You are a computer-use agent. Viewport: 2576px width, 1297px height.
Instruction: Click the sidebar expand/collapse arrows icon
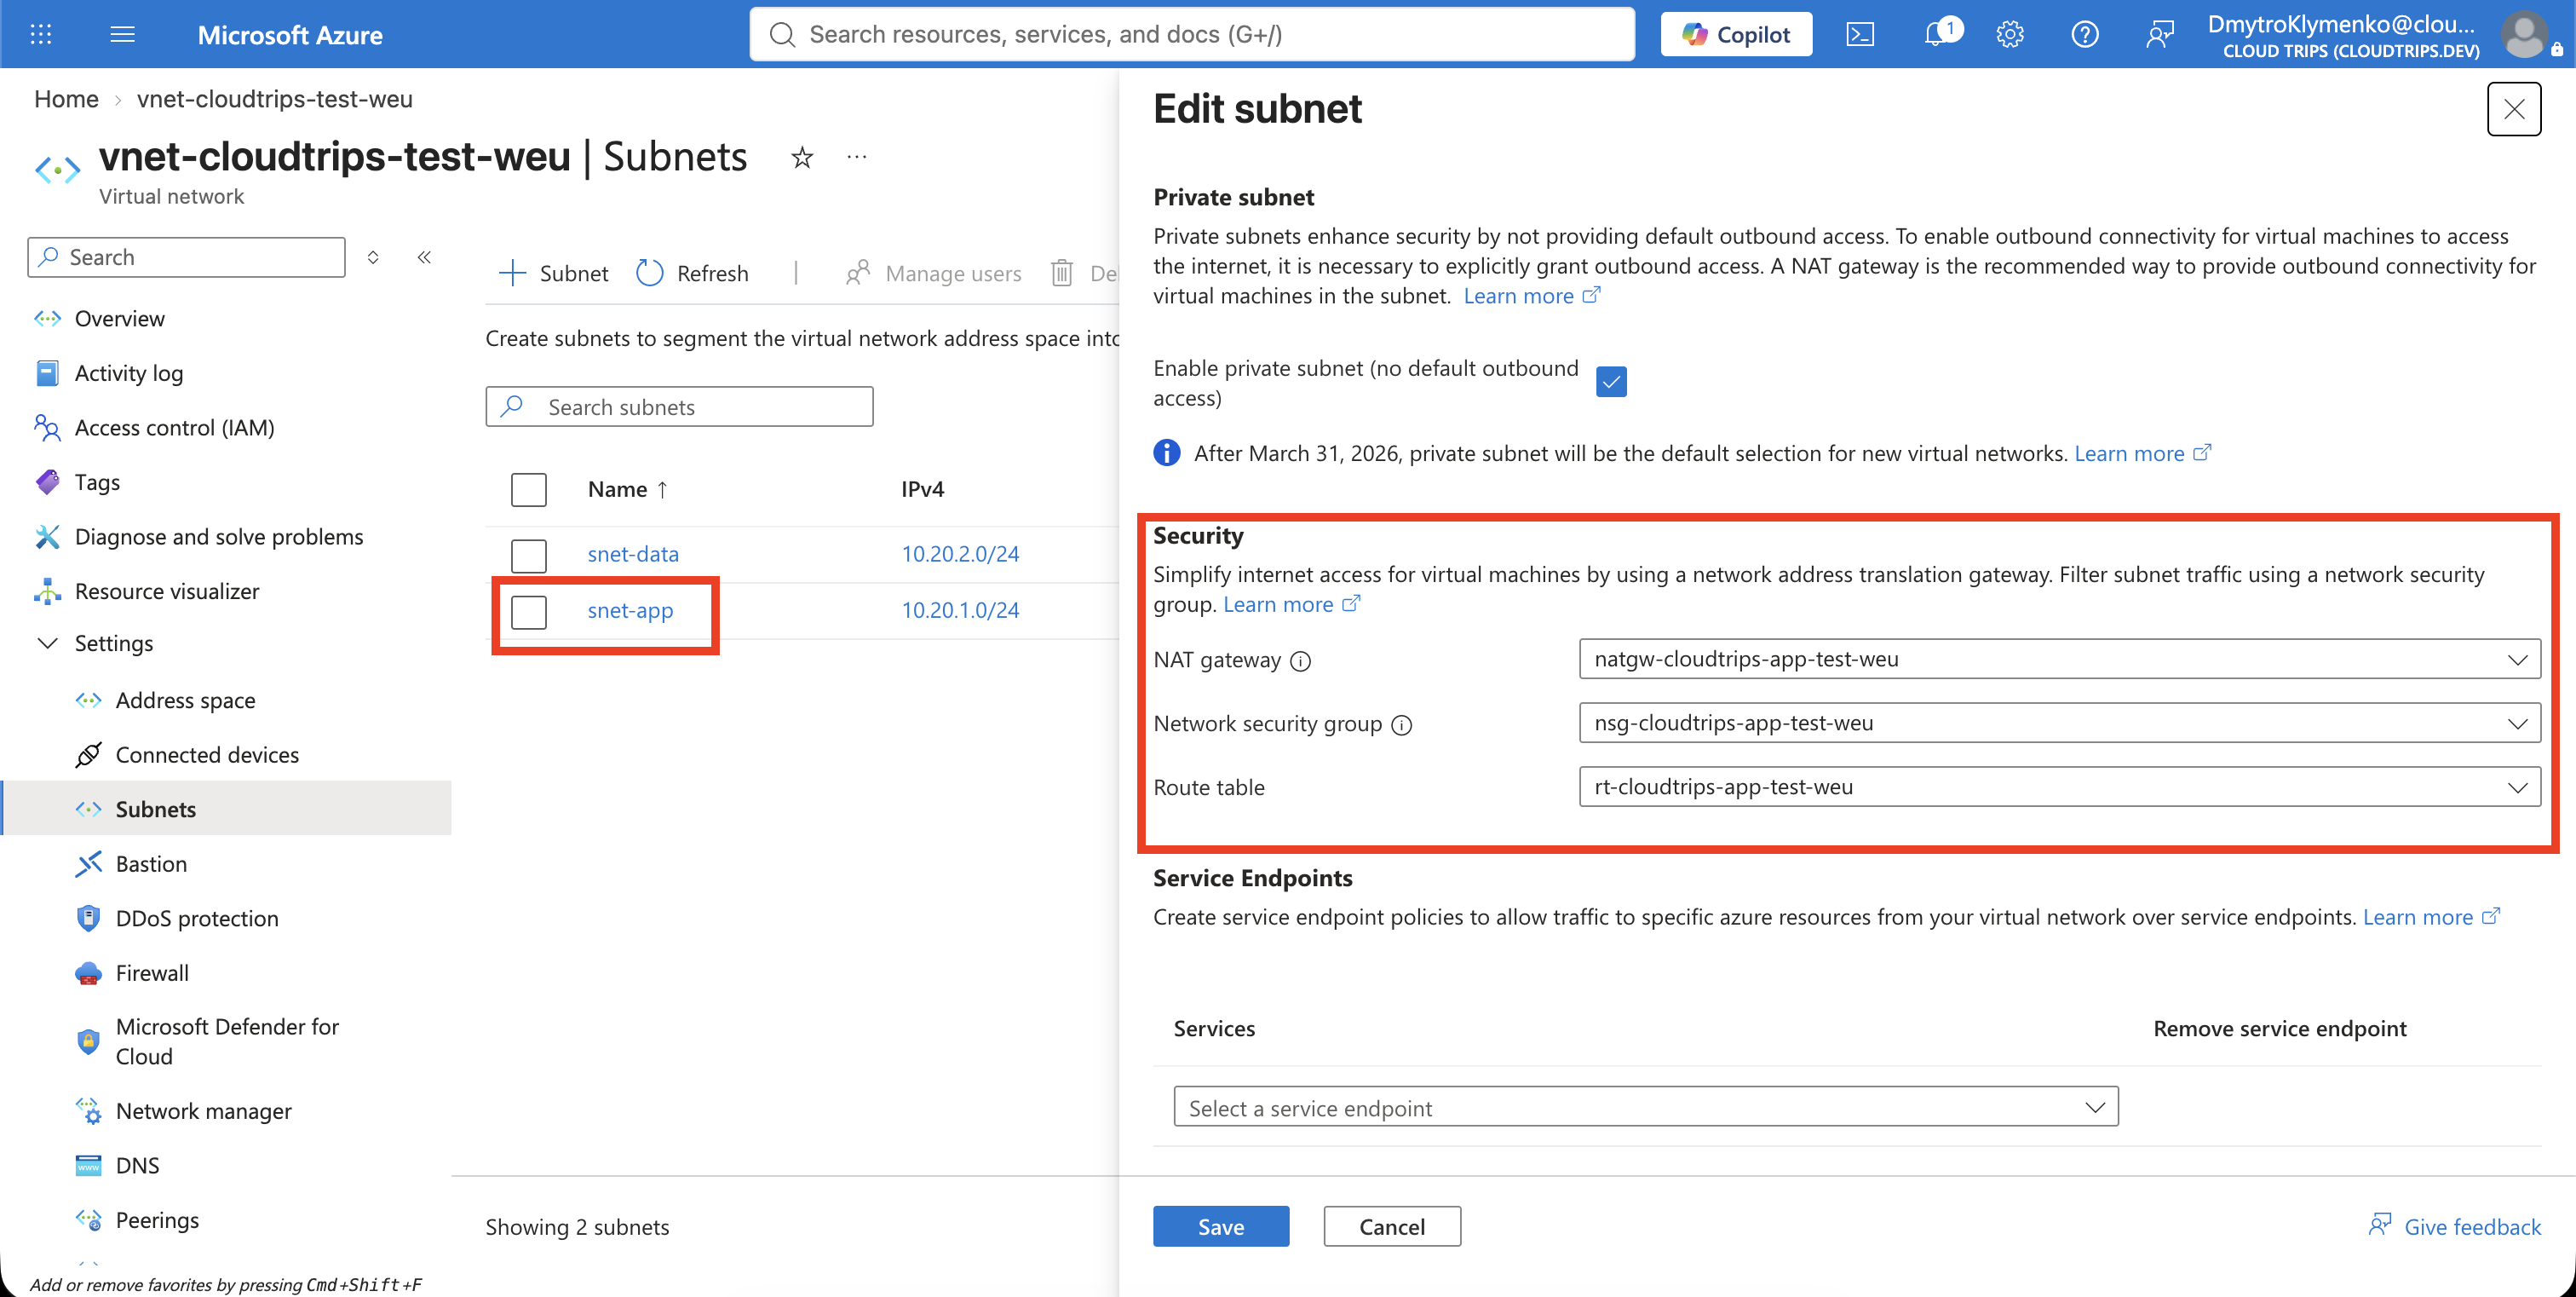point(373,257)
